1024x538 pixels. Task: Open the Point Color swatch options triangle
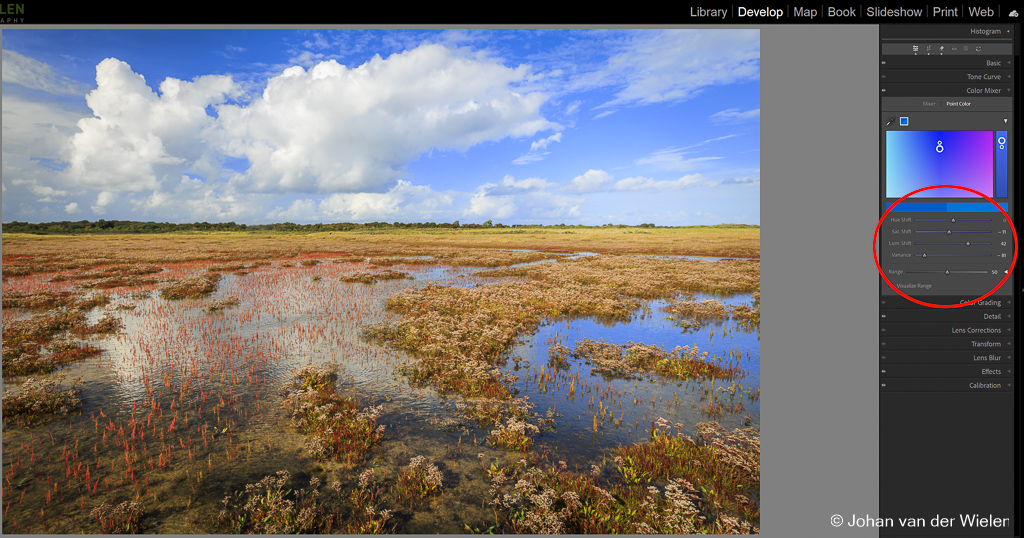coord(1005,122)
